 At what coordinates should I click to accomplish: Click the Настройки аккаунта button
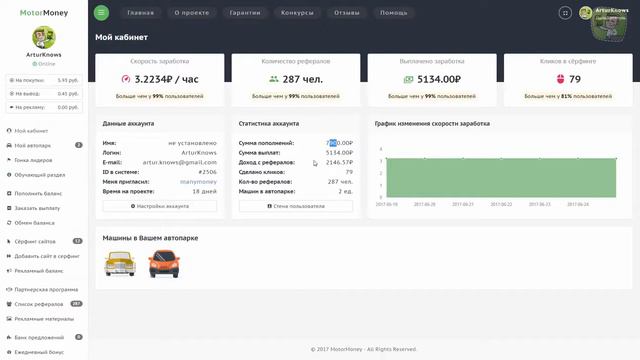tap(160, 206)
